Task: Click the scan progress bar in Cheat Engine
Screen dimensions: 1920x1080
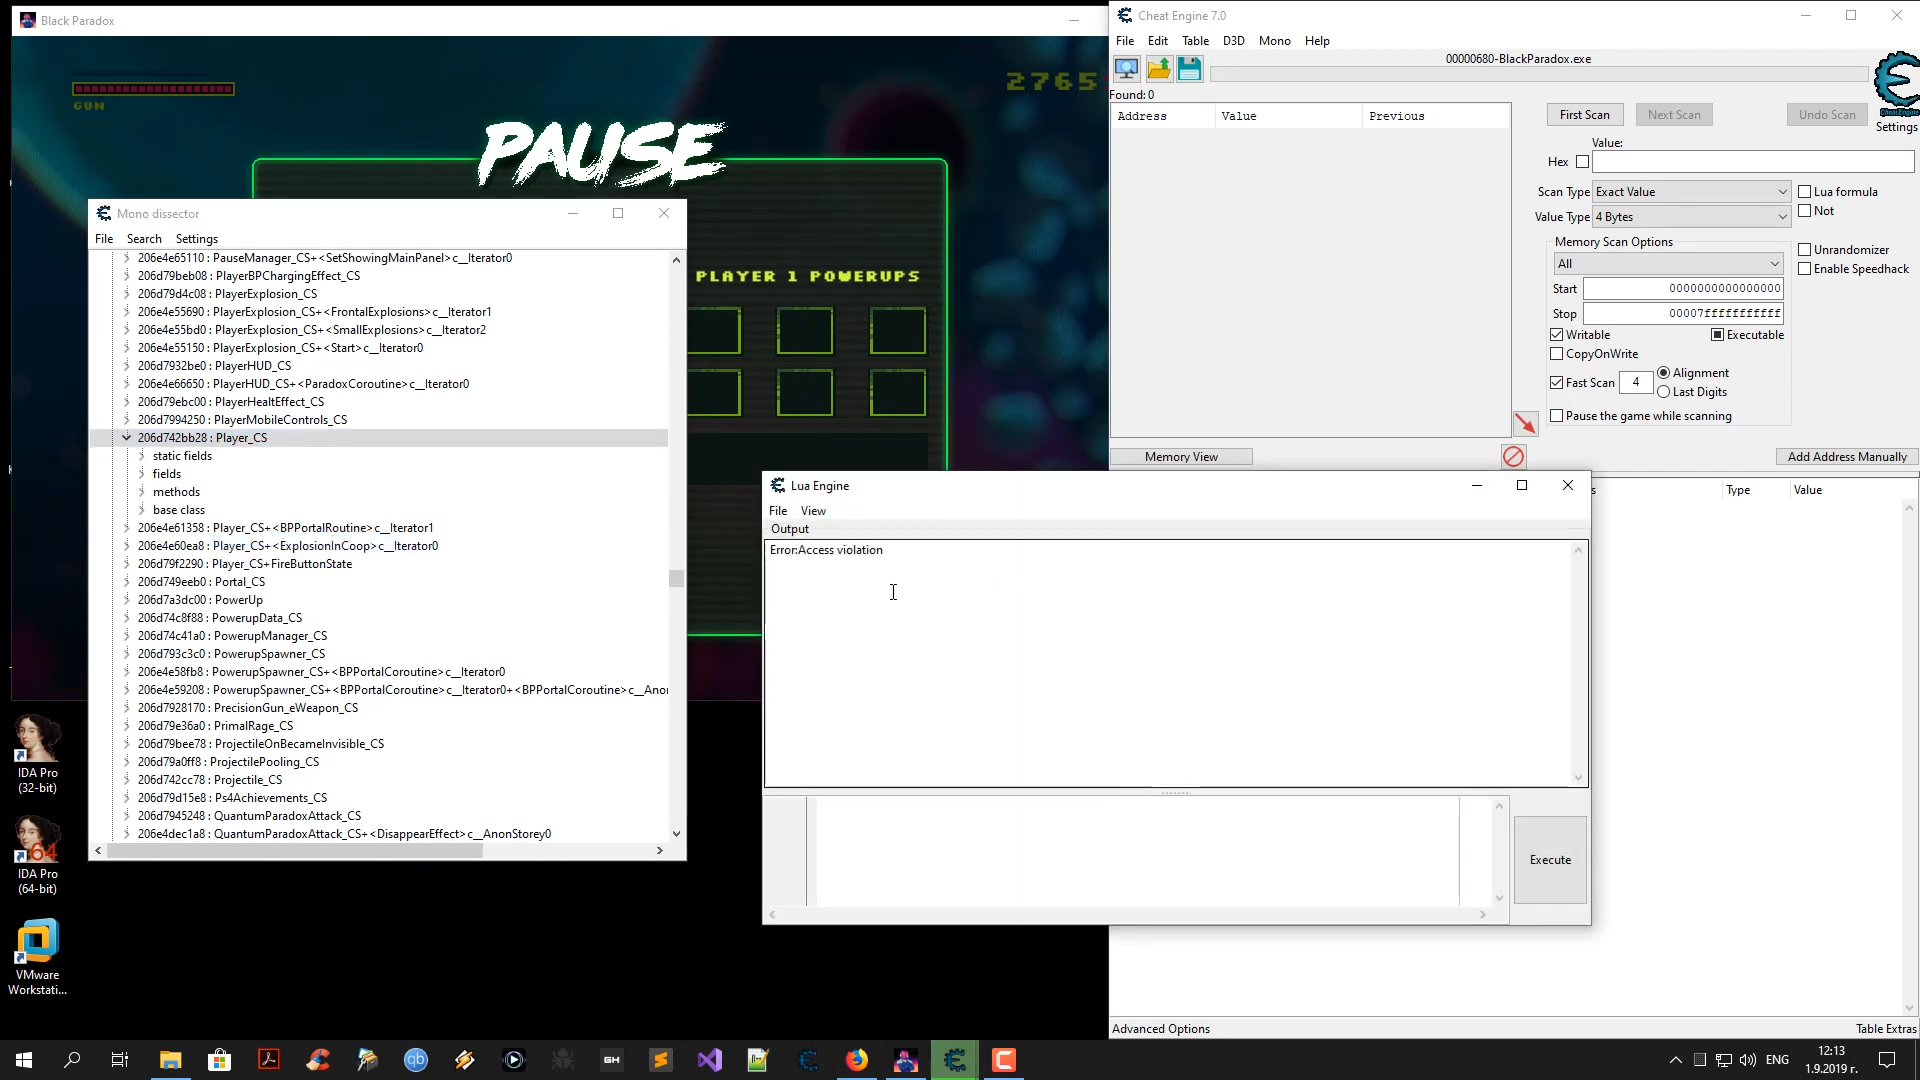Action: [1538, 74]
